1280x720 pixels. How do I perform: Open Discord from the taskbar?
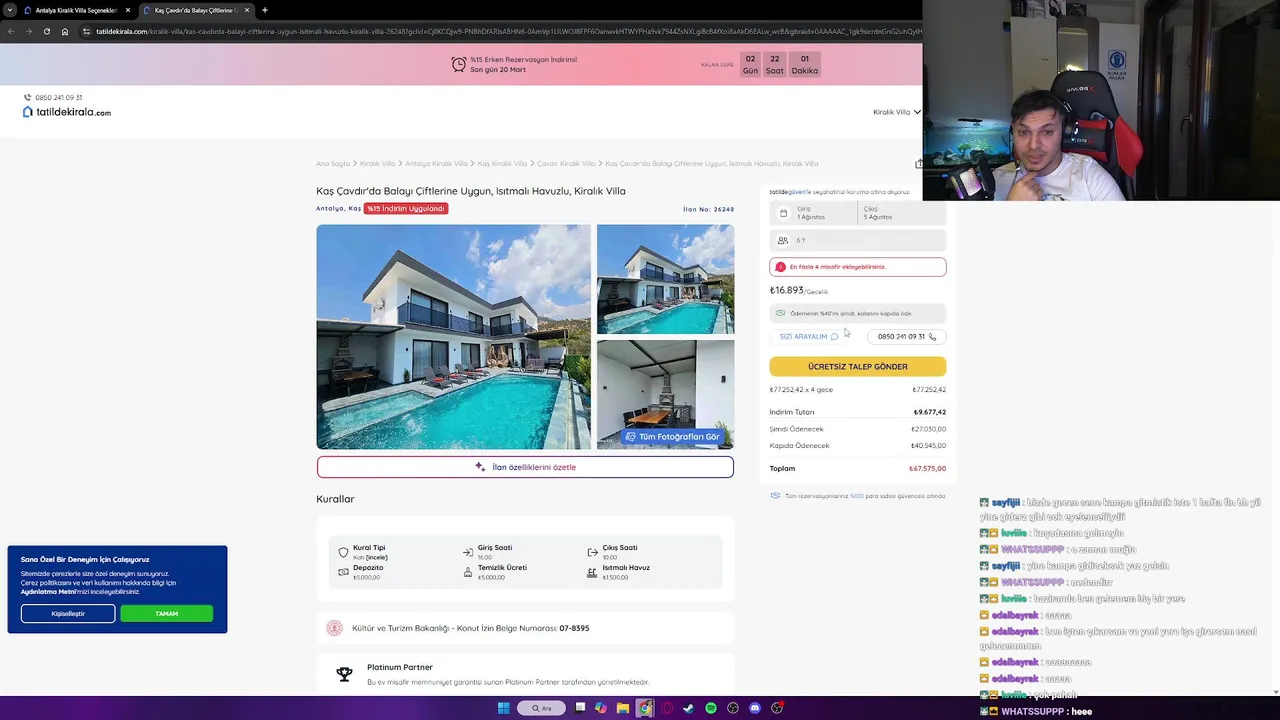coord(755,708)
